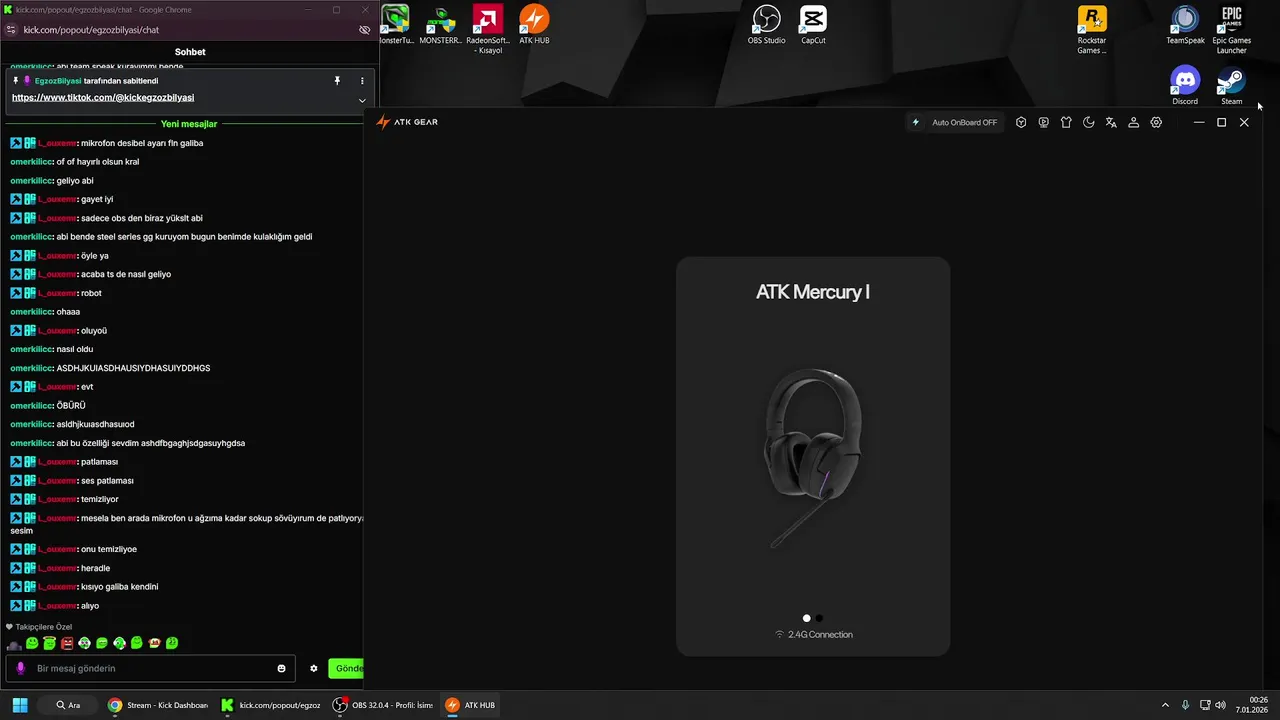Click the ATK GEAR logo

tap(407, 122)
